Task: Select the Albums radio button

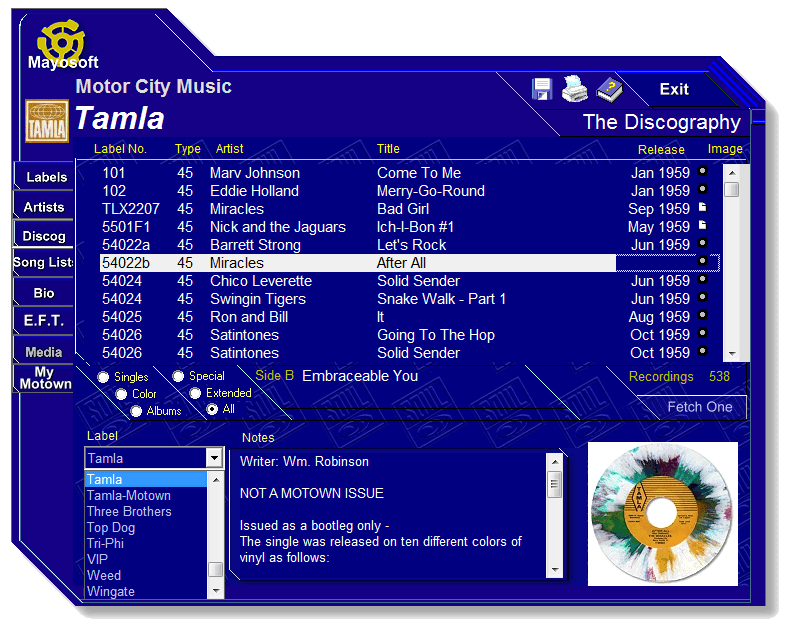Action: [136, 411]
